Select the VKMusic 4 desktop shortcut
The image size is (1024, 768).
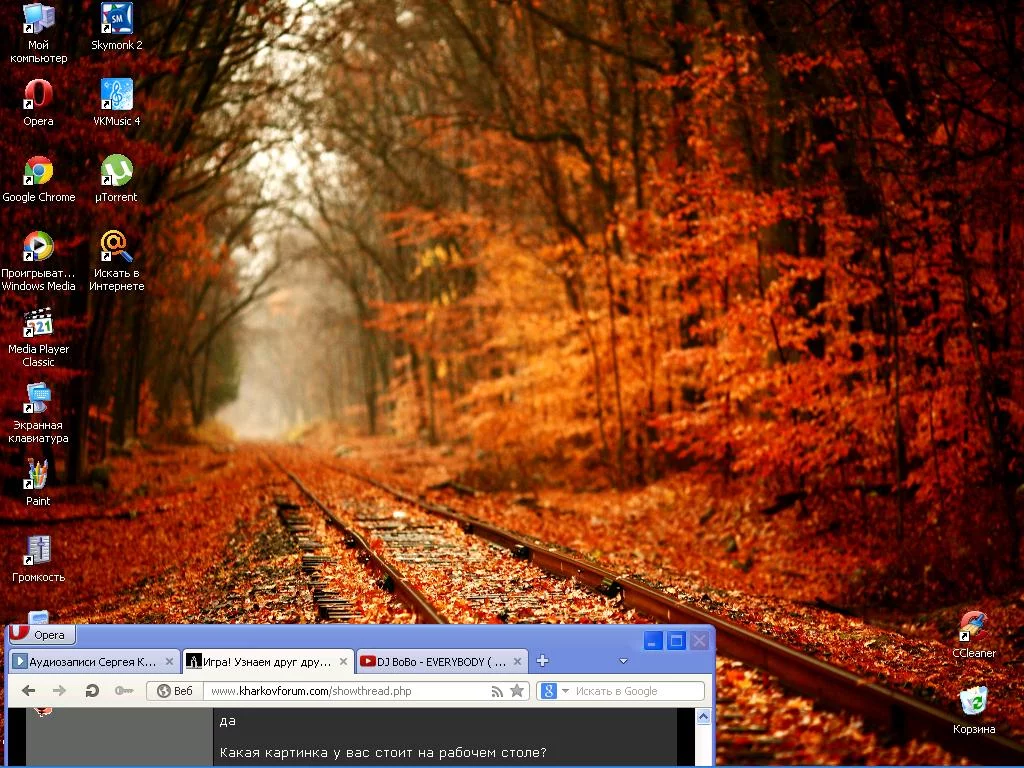(117, 103)
